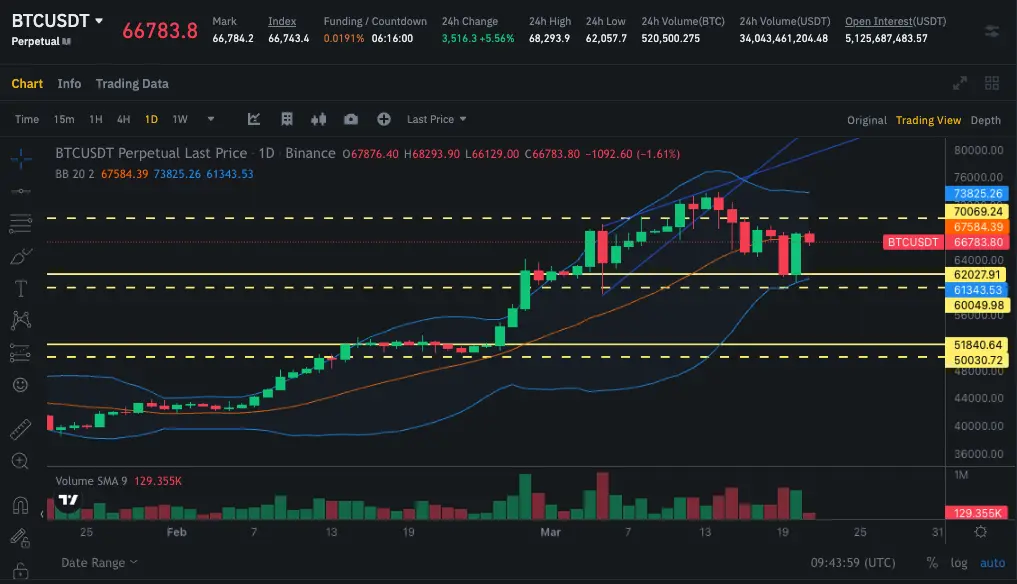The height and width of the screenshot is (584, 1017).
Task: Click the Open Interest(USDT) link
Action: (x=895, y=21)
